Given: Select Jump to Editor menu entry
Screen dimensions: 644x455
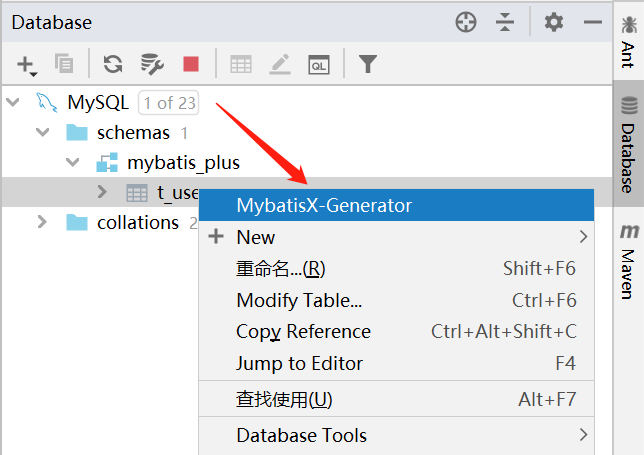Looking at the screenshot, I should pos(396,363).
